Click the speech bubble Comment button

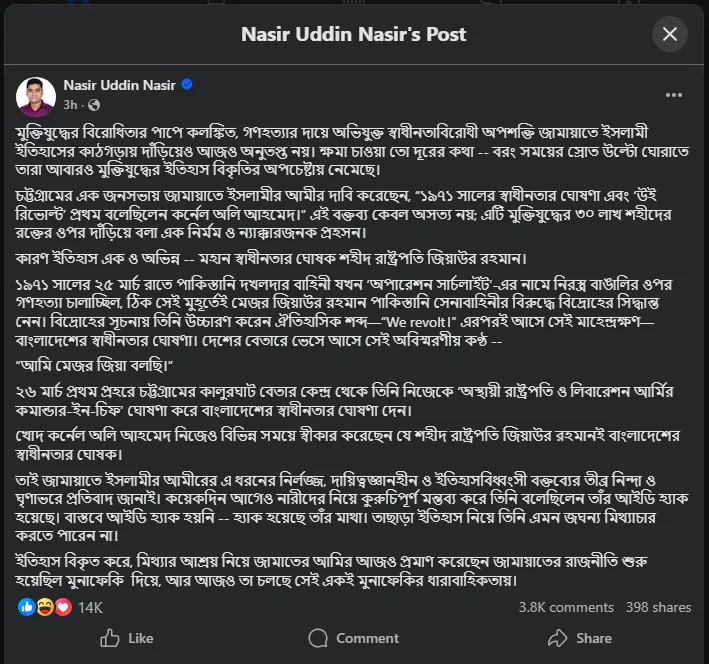coord(354,638)
